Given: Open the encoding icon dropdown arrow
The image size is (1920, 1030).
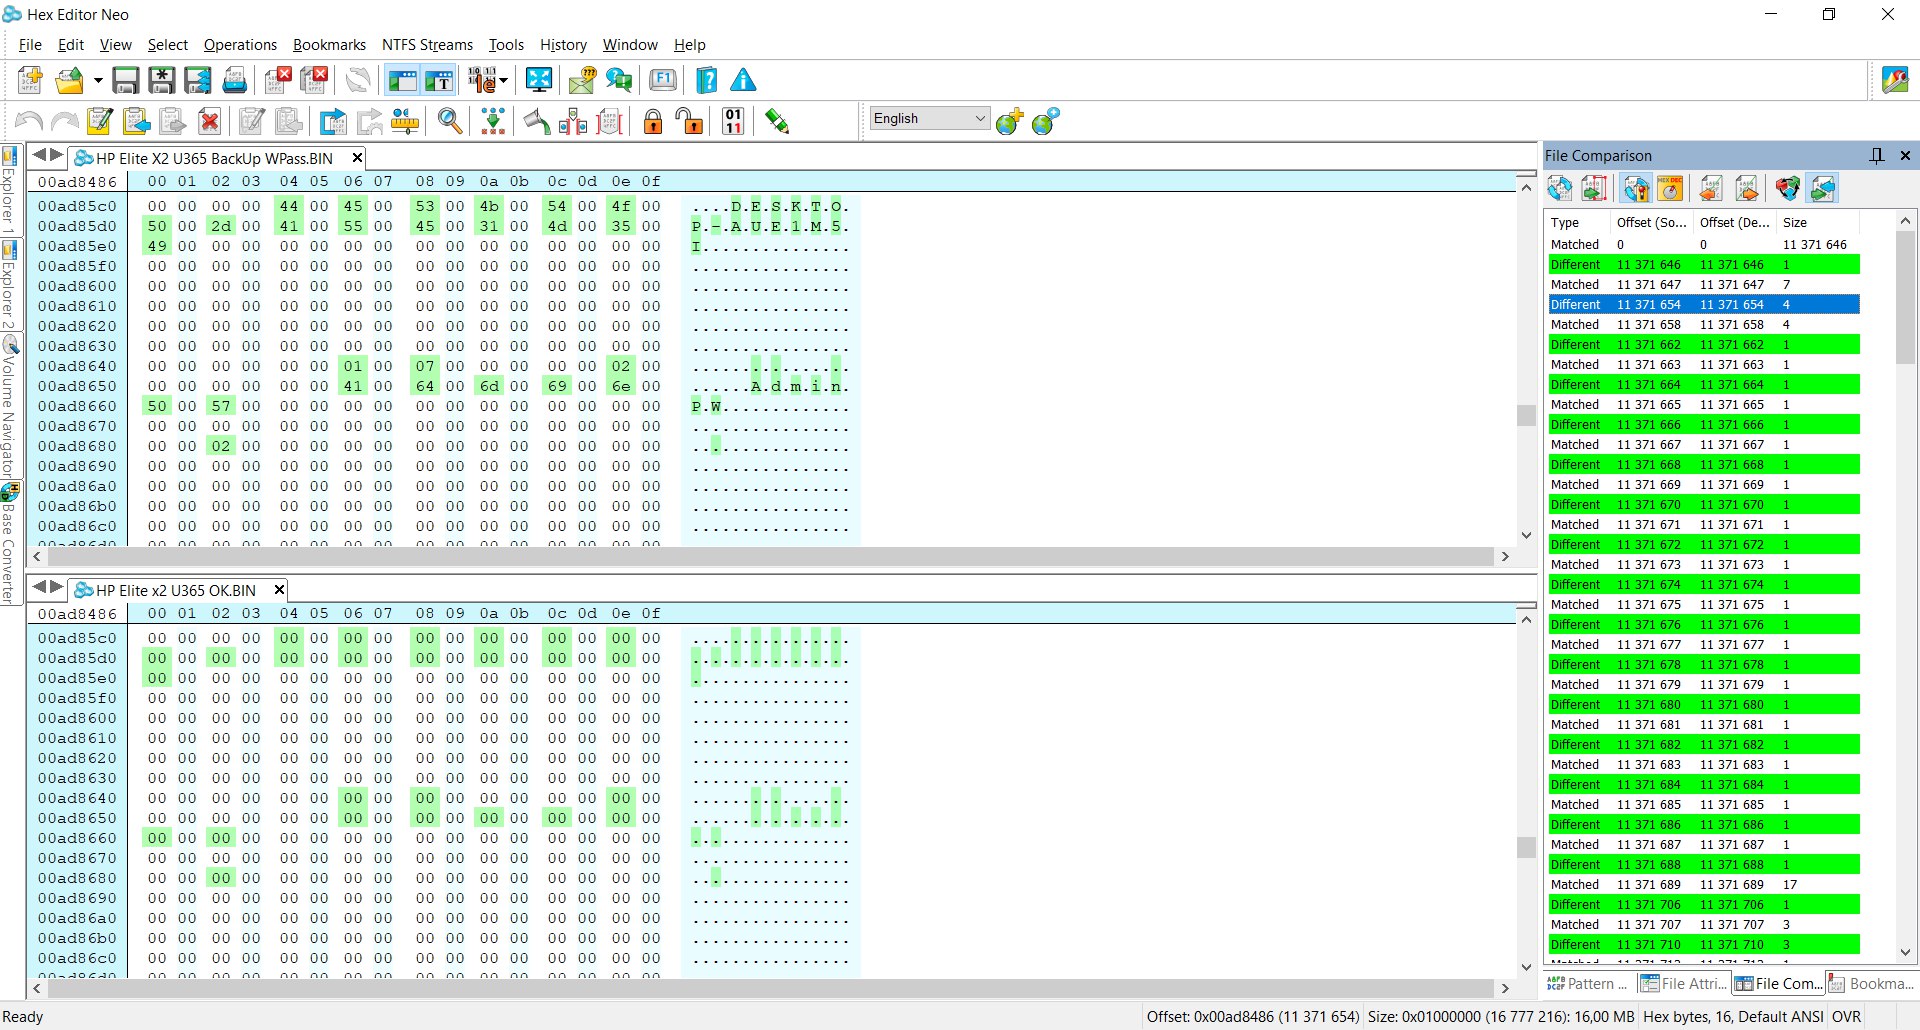Looking at the screenshot, I should click(503, 80).
